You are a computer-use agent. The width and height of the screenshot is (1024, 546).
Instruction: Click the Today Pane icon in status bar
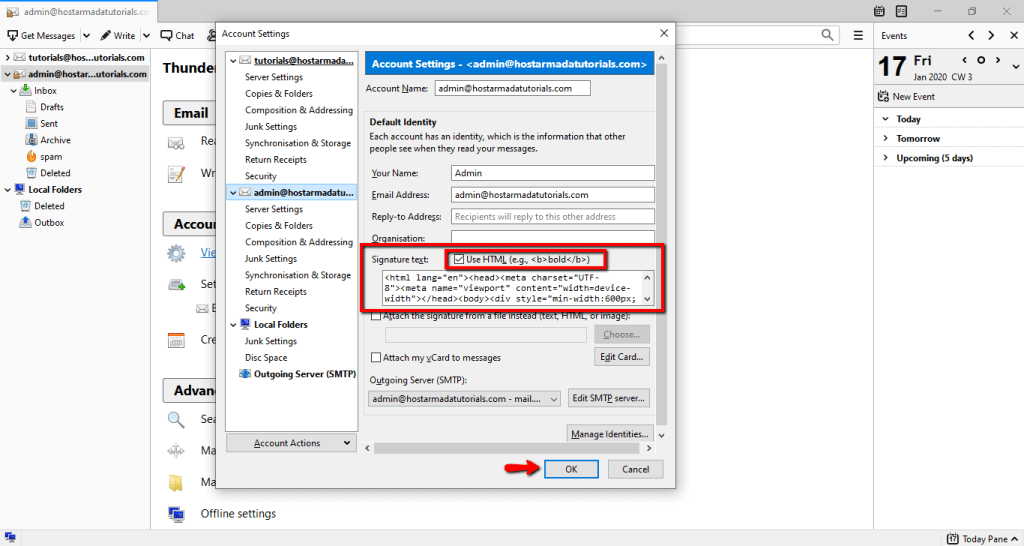click(x=953, y=539)
